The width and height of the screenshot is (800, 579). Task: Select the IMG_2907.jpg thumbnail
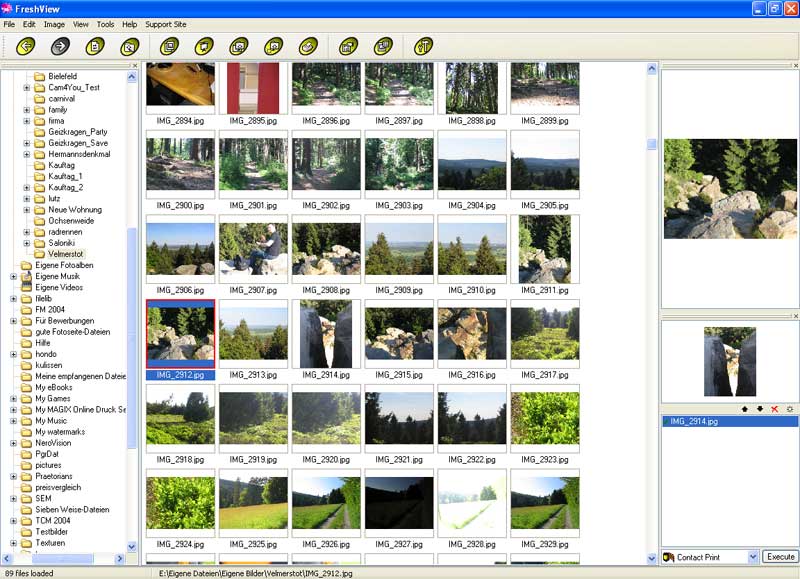coord(253,250)
